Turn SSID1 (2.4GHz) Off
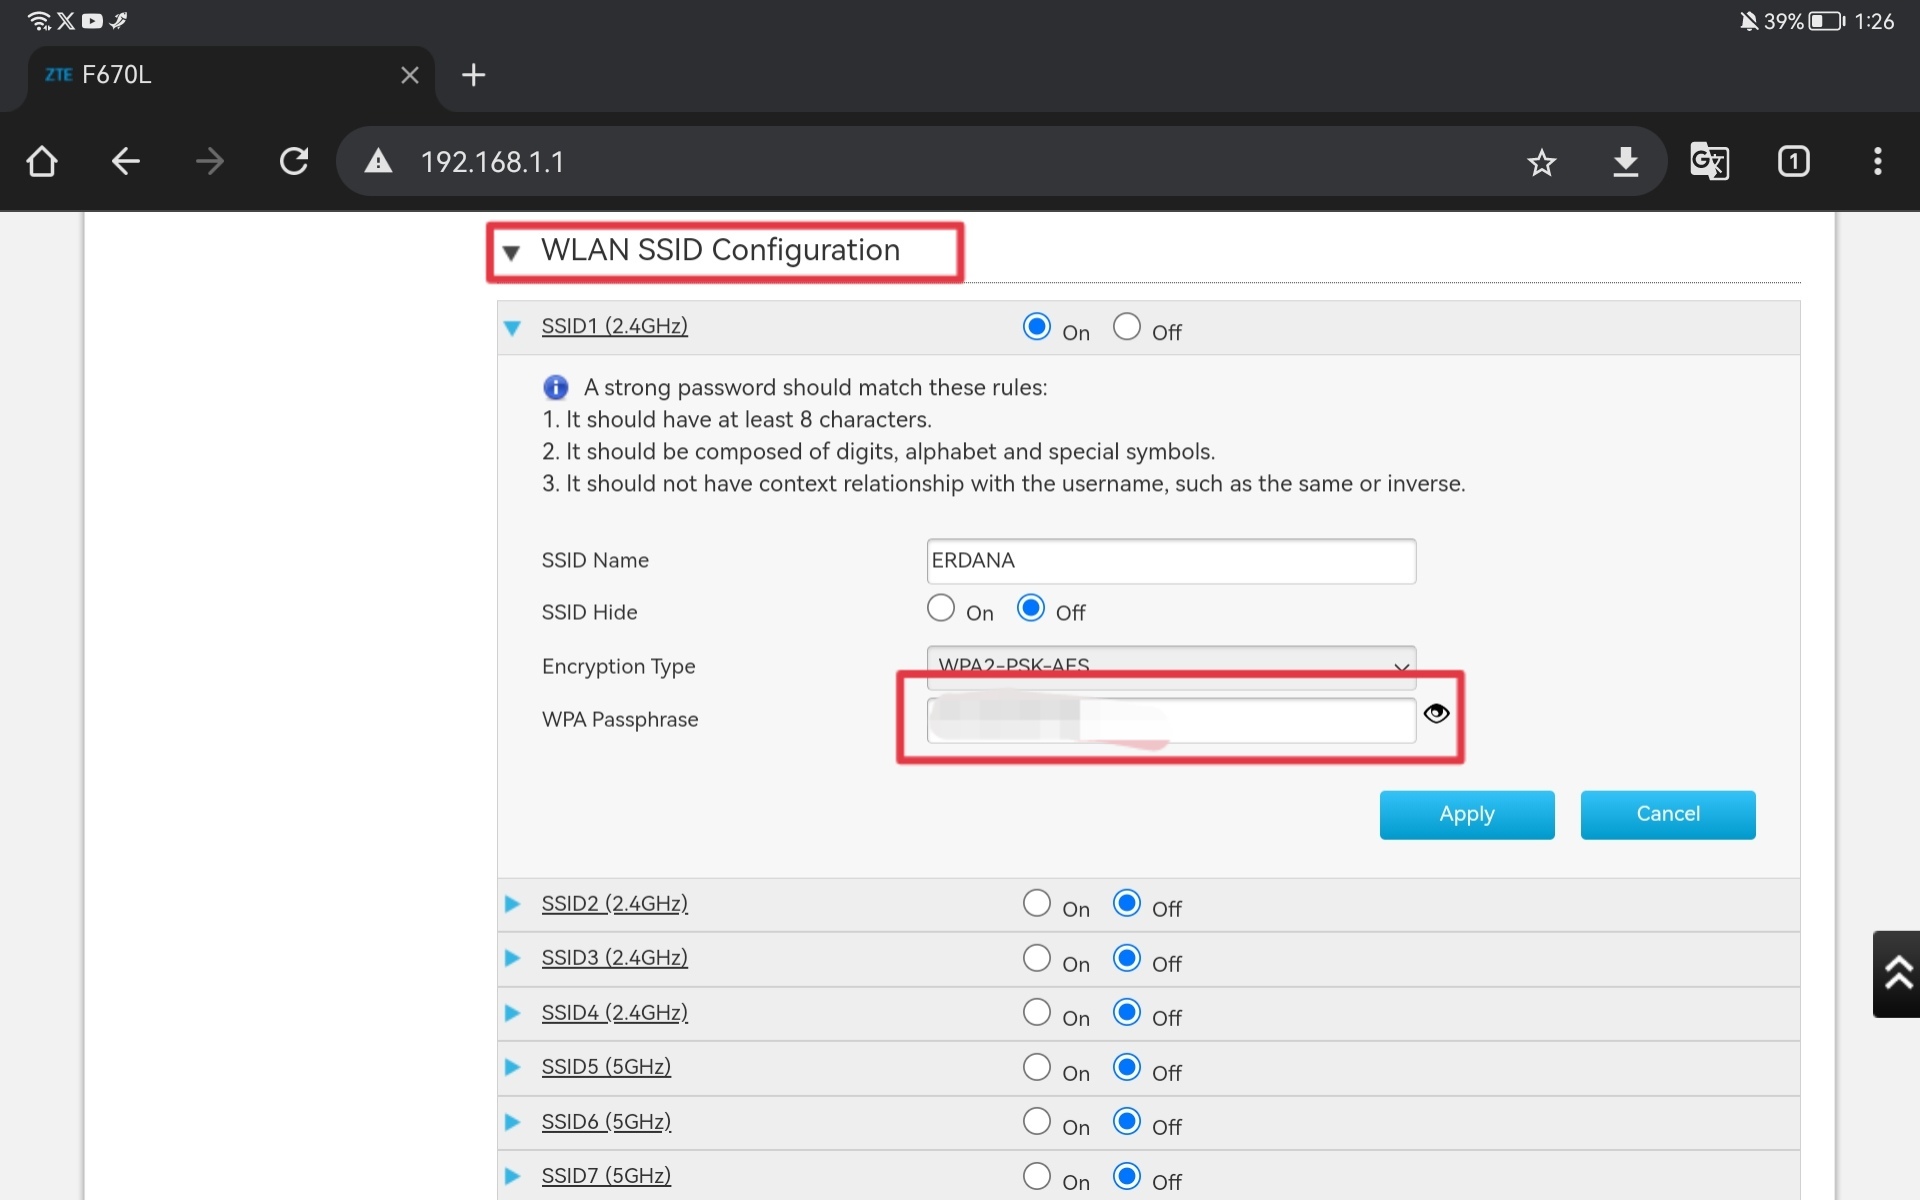This screenshot has height=1200, width=1920. [1127, 327]
